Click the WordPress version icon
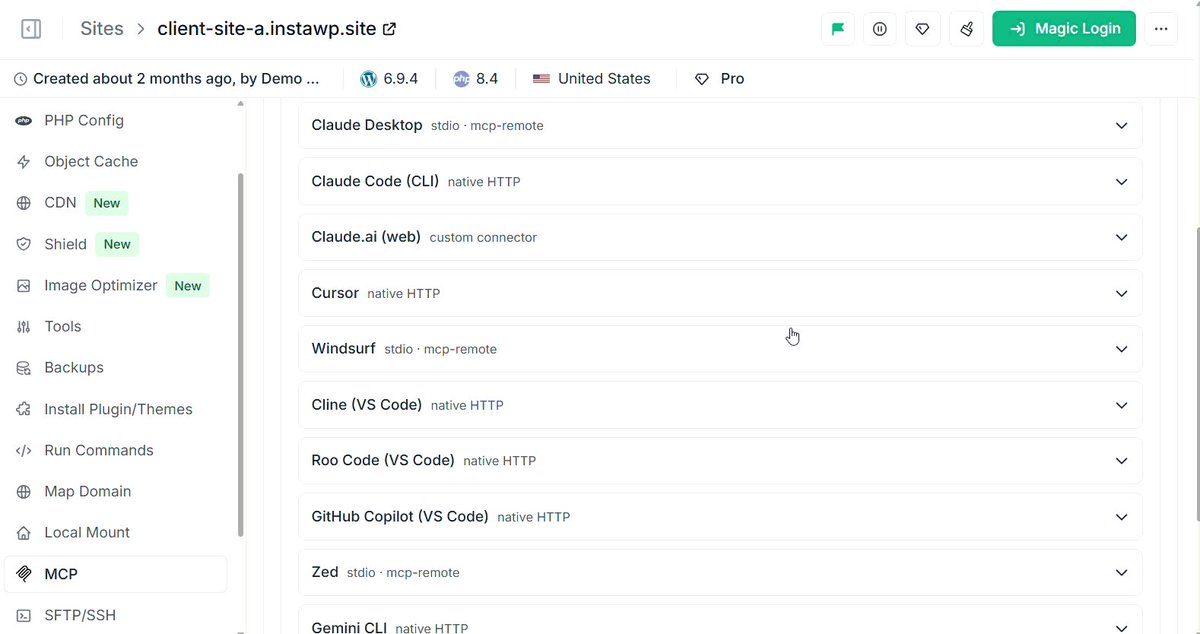This screenshot has height=634, width=1200. point(368,78)
